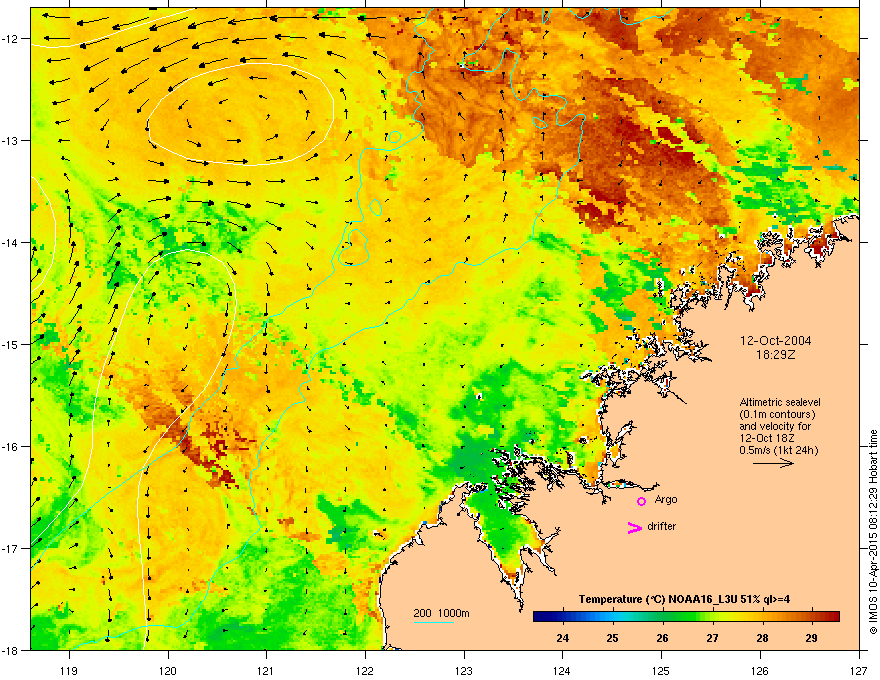This screenshot has height=680, width=880.
Task: Click the 'and velocity for' caption line
Action: [x=774, y=426]
